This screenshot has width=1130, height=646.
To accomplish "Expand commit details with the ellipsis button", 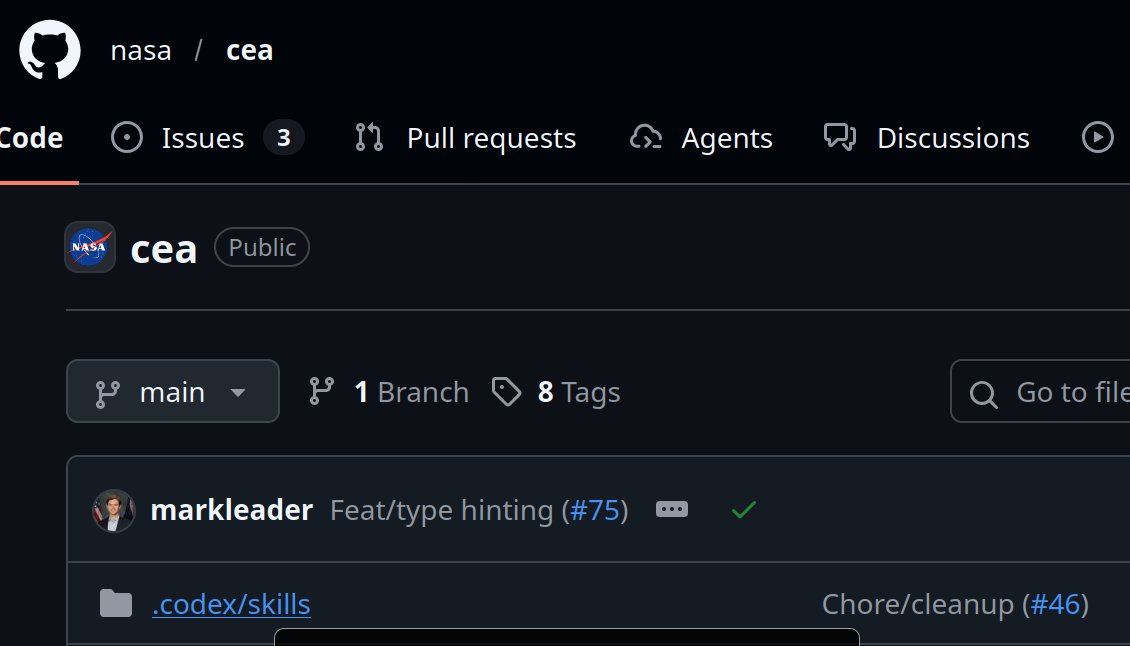I will tap(672, 510).
